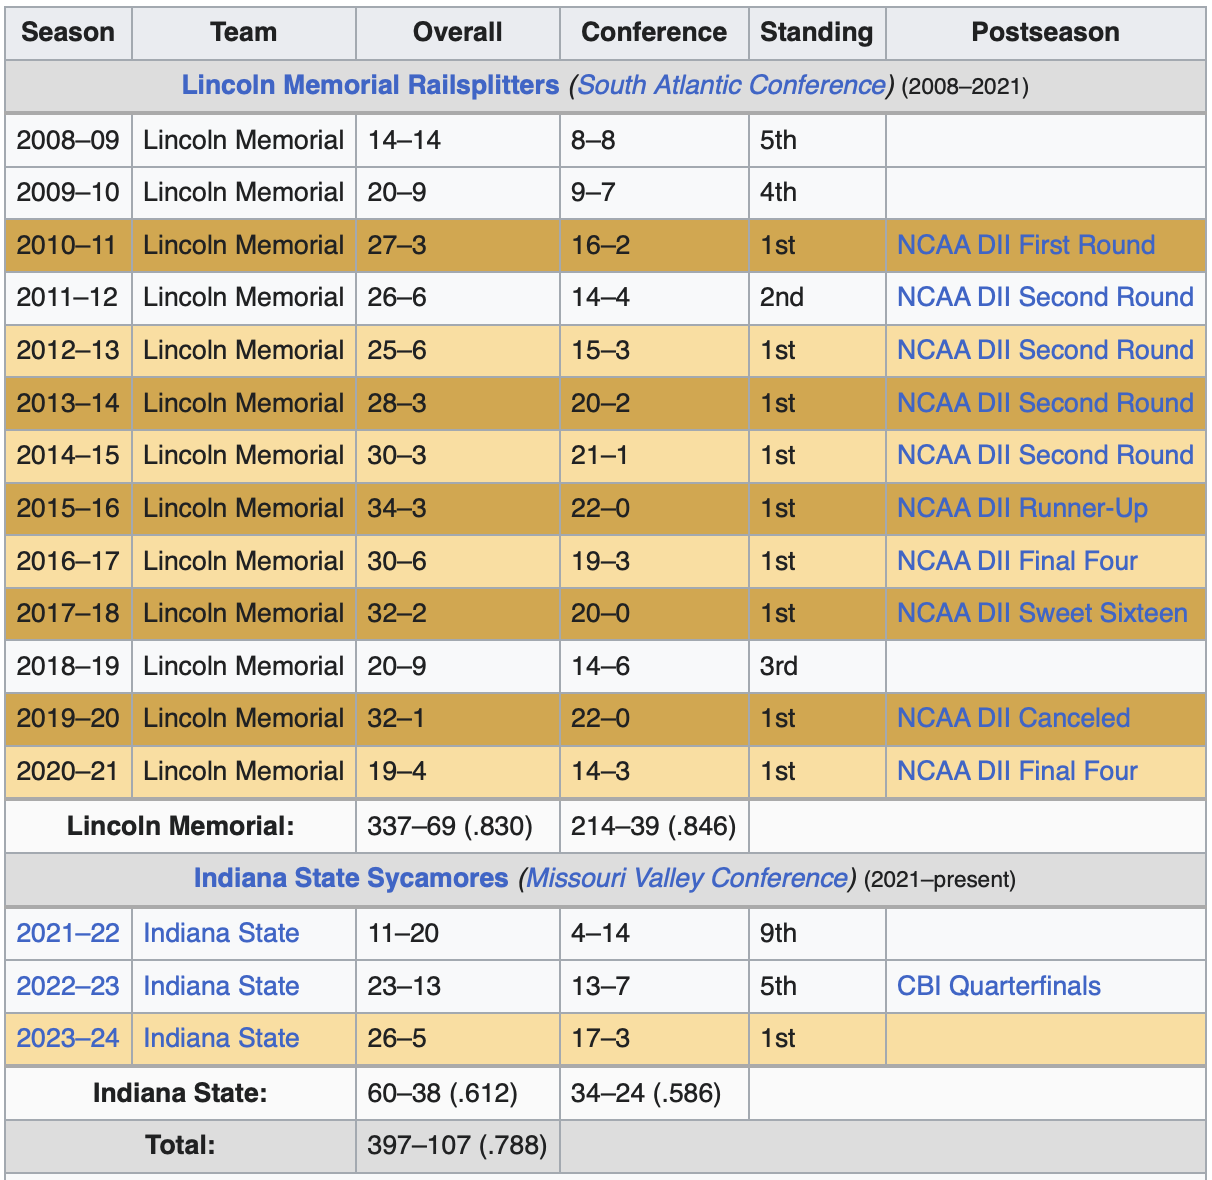Screen dimensions: 1212x1180
Task: Select the 2018–19 season cell
Action: pos(68,666)
